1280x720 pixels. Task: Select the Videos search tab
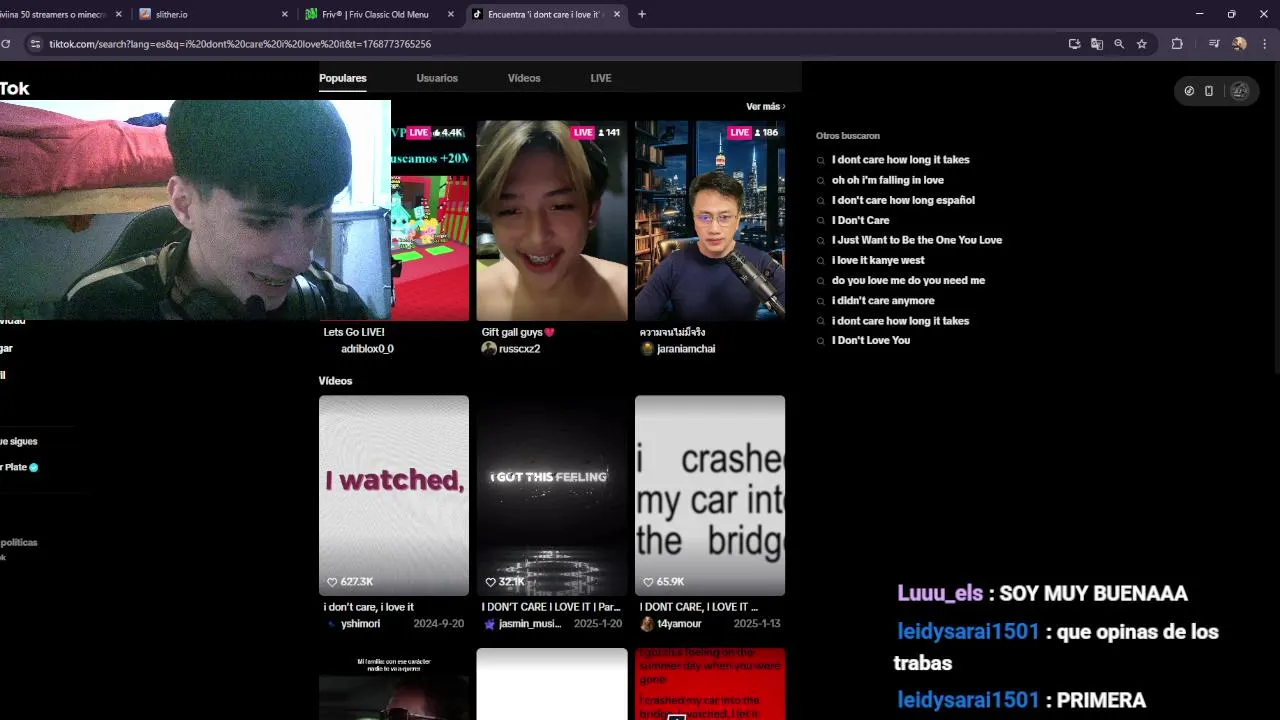(x=524, y=78)
